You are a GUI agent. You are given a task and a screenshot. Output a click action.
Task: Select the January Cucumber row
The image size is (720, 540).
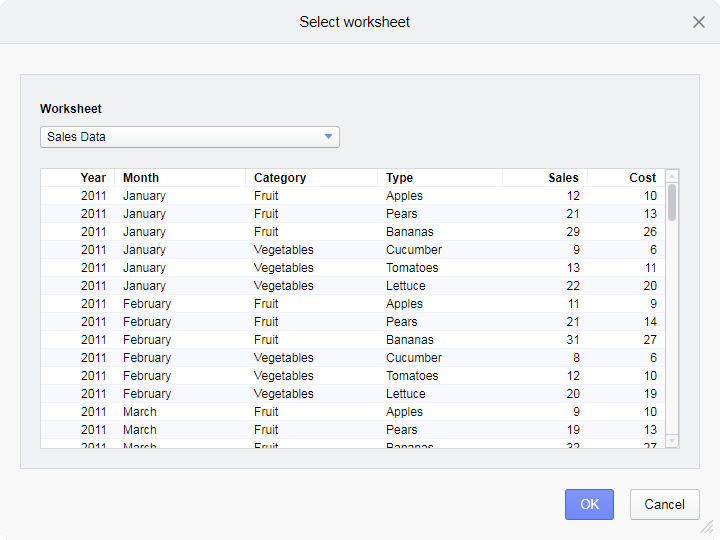tap(352, 250)
